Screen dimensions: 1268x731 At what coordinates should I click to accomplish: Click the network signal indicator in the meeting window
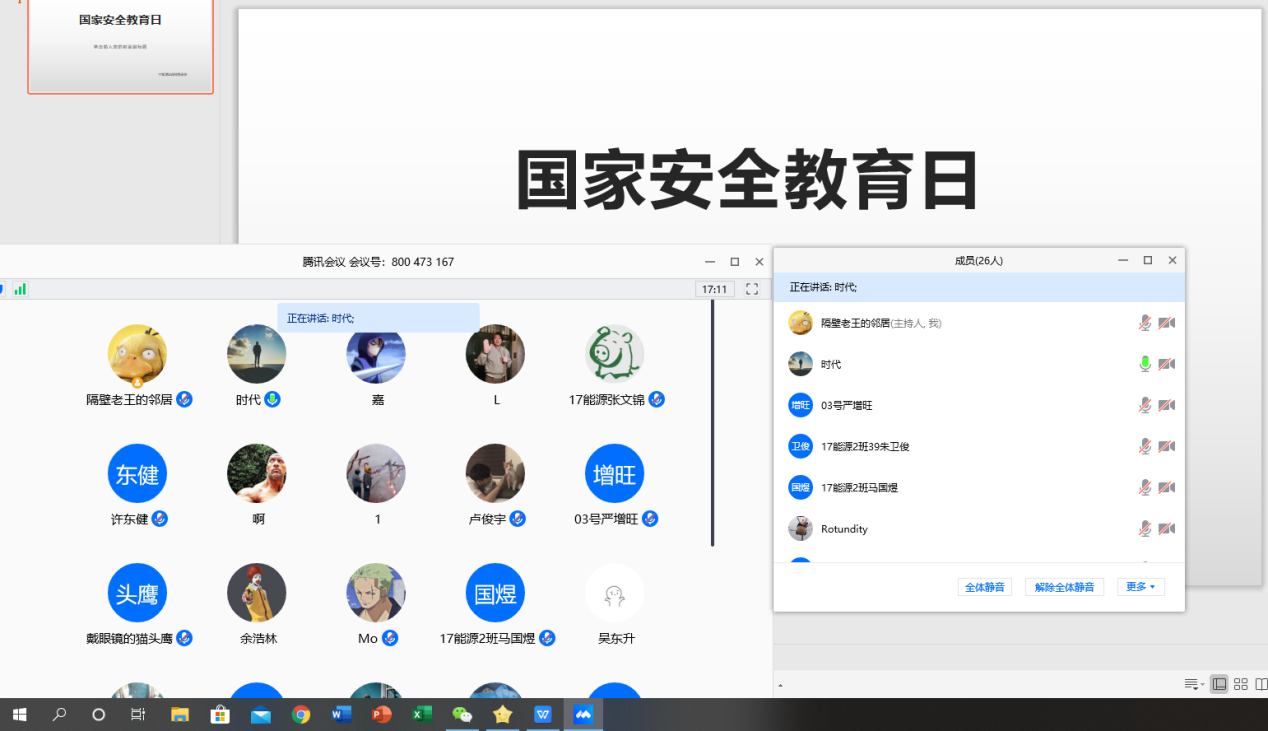pyautogui.click(x=20, y=288)
